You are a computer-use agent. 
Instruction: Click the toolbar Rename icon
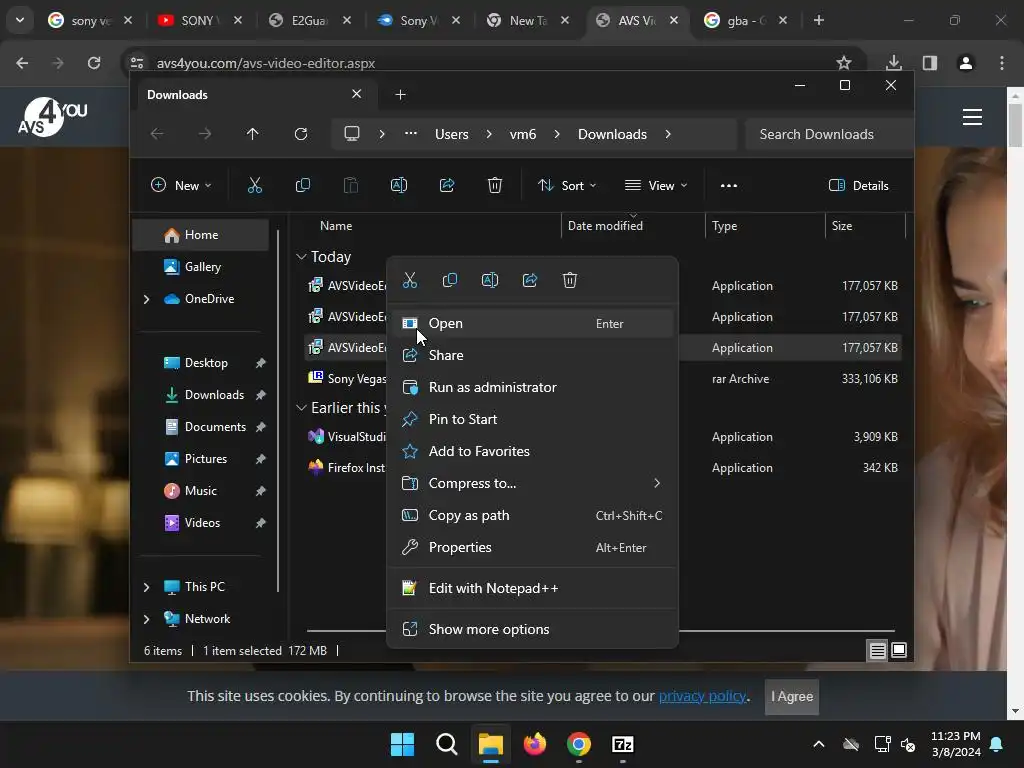pyautogui.click(x=398, y=185)
